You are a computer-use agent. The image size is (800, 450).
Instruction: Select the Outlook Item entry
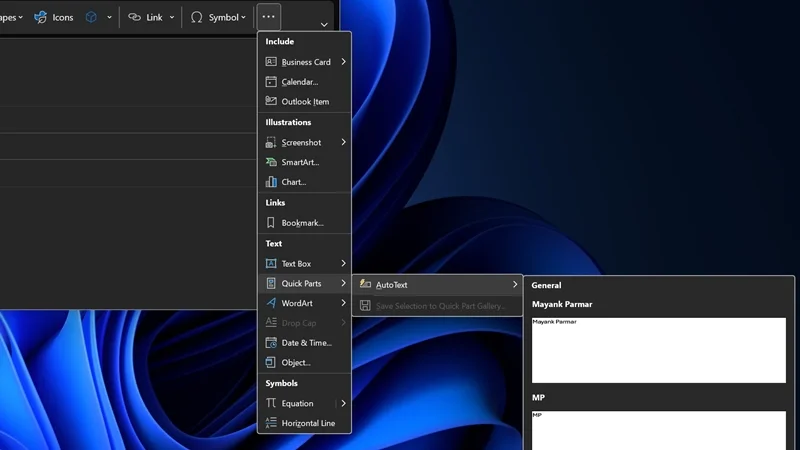[304, 102]
